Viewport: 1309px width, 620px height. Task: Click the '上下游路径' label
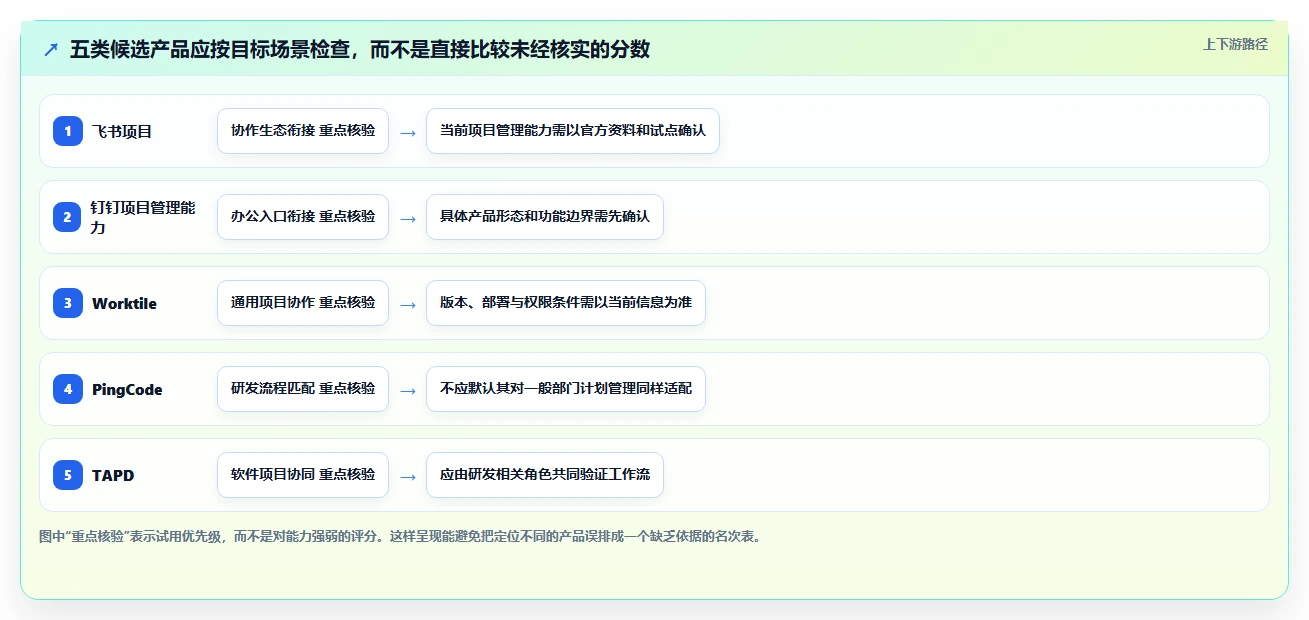1235,44
